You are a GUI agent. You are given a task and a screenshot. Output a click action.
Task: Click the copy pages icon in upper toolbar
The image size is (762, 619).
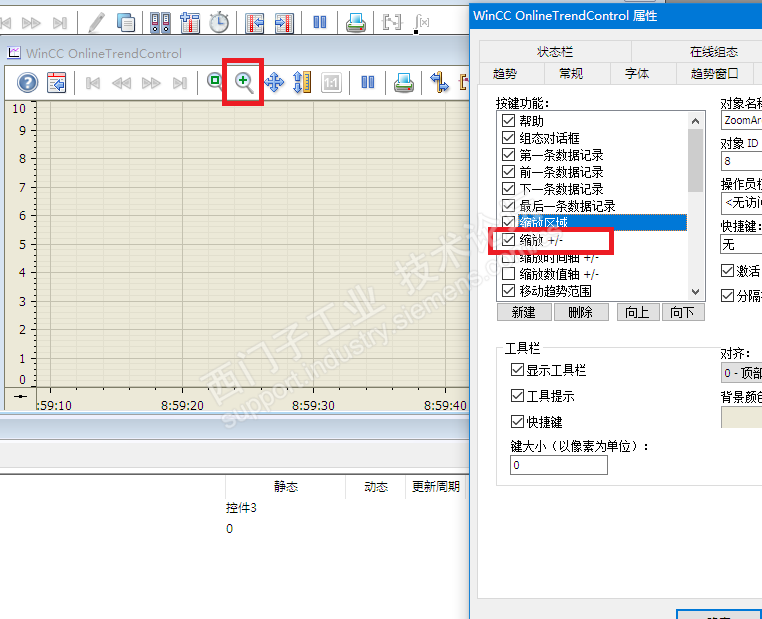pyautogui.click(x=126, y=22)
